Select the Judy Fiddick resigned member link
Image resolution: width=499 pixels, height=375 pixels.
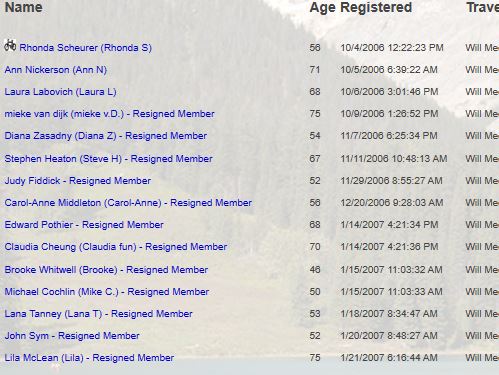click(78, 181)
